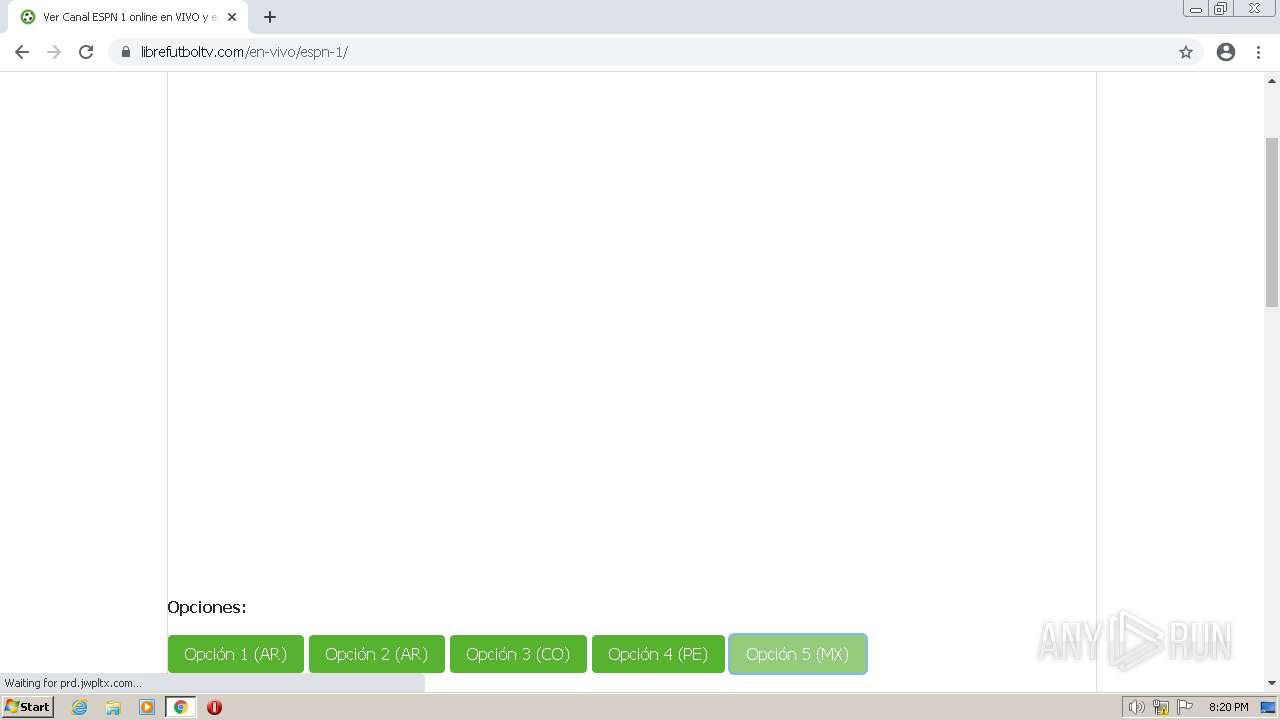The height and width of the screenshot is (720, 1280).
Task: Click the taskbar clock 8:20 PM
Action: point(1229,707)
